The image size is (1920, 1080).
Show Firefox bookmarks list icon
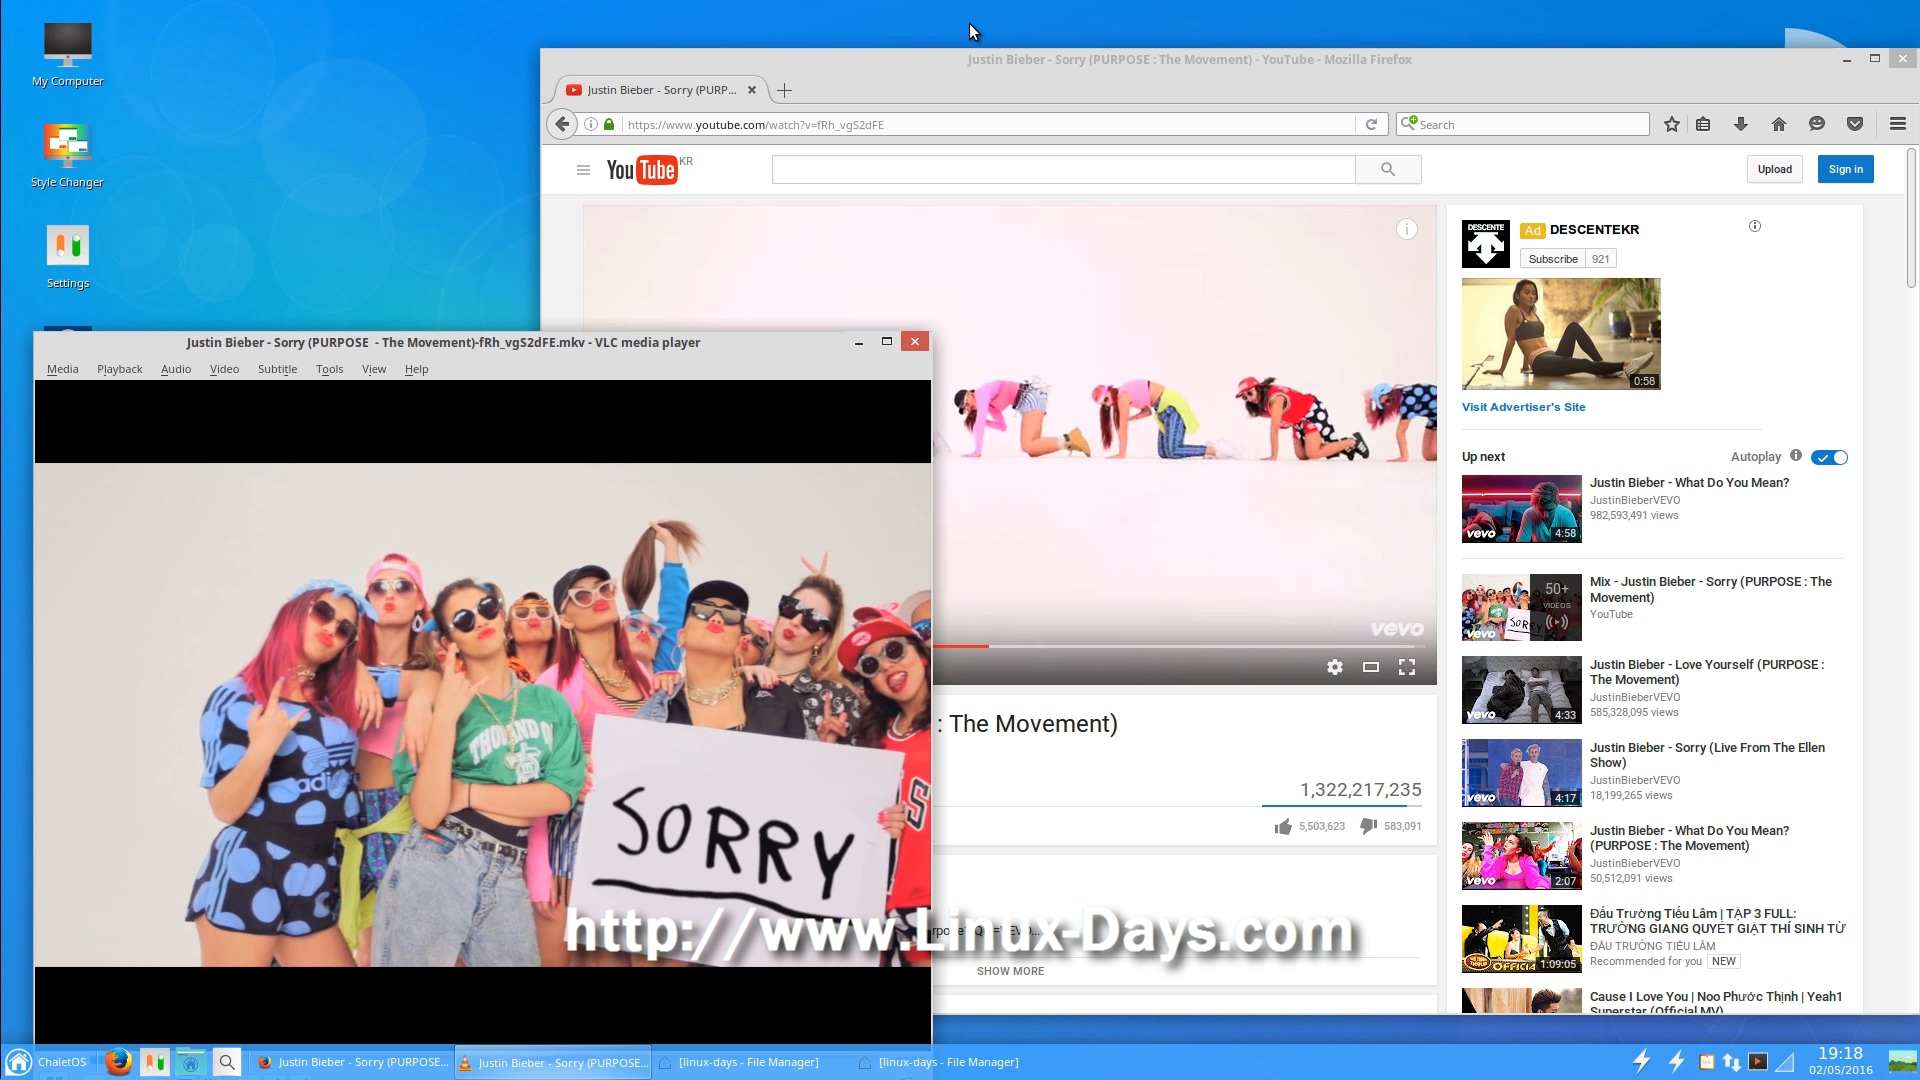click(1703, 124)
